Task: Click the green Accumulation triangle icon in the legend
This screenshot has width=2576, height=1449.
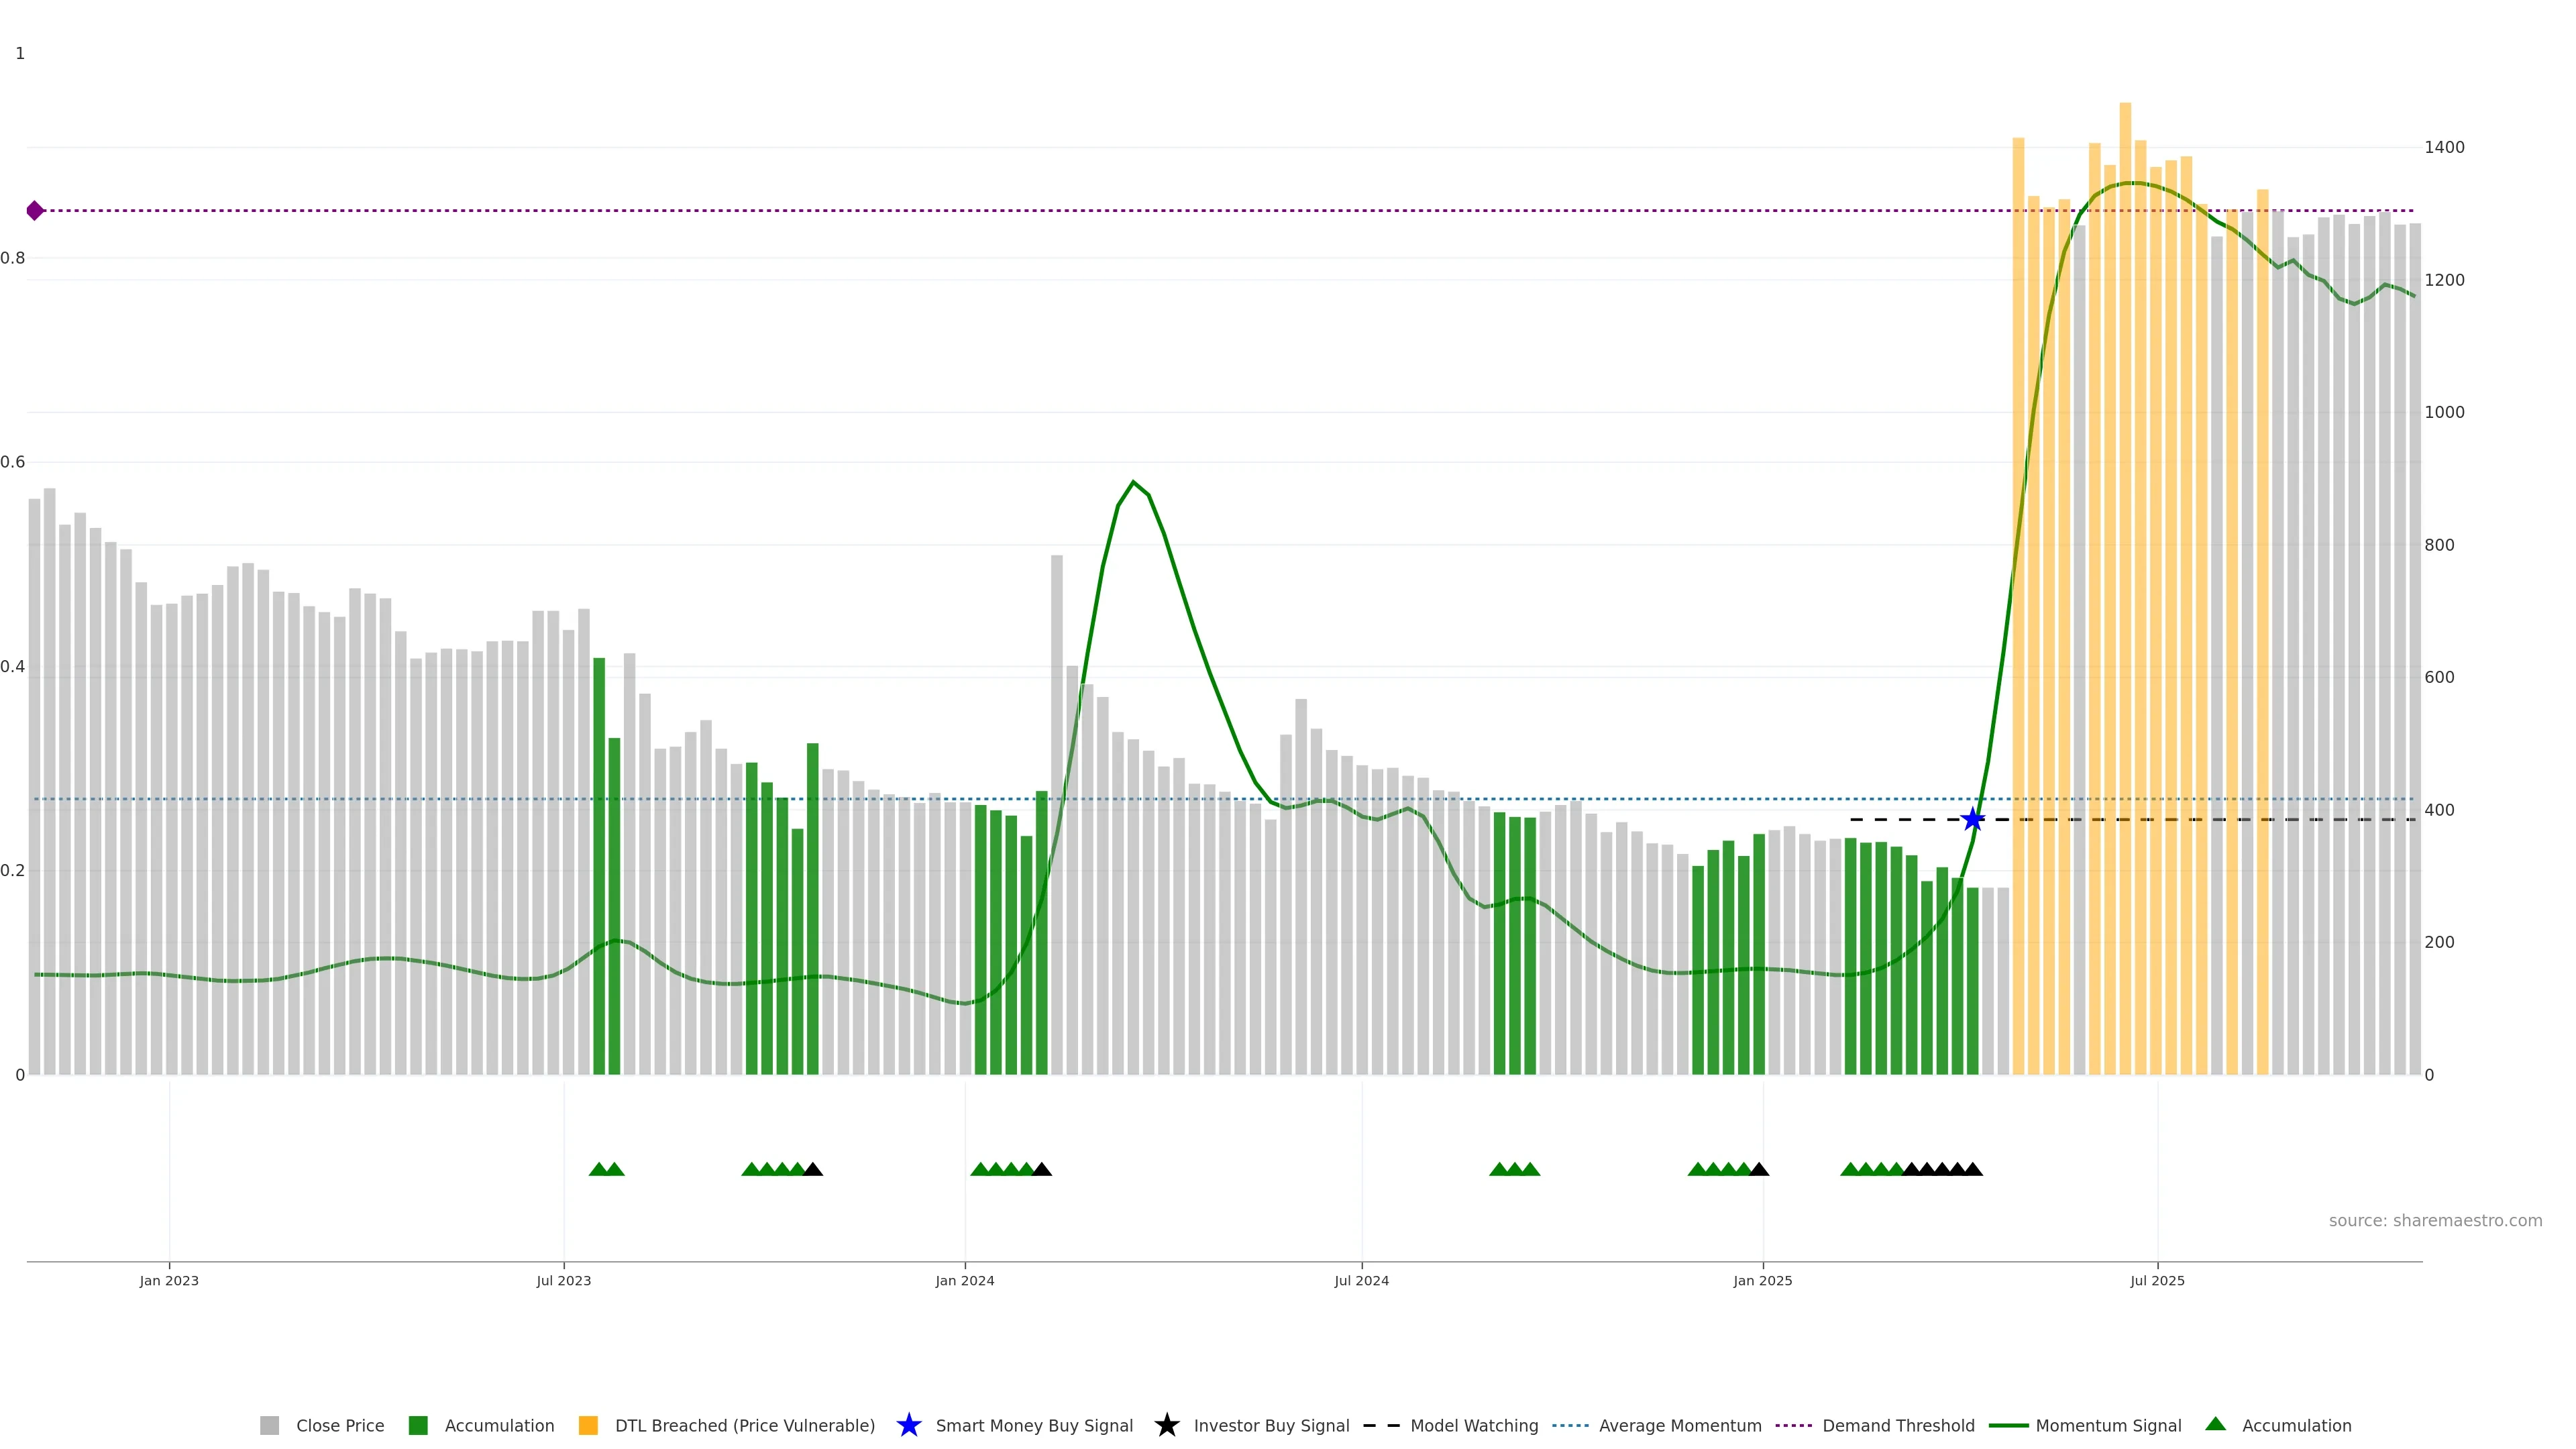Action: (x=2215, y=1424)
